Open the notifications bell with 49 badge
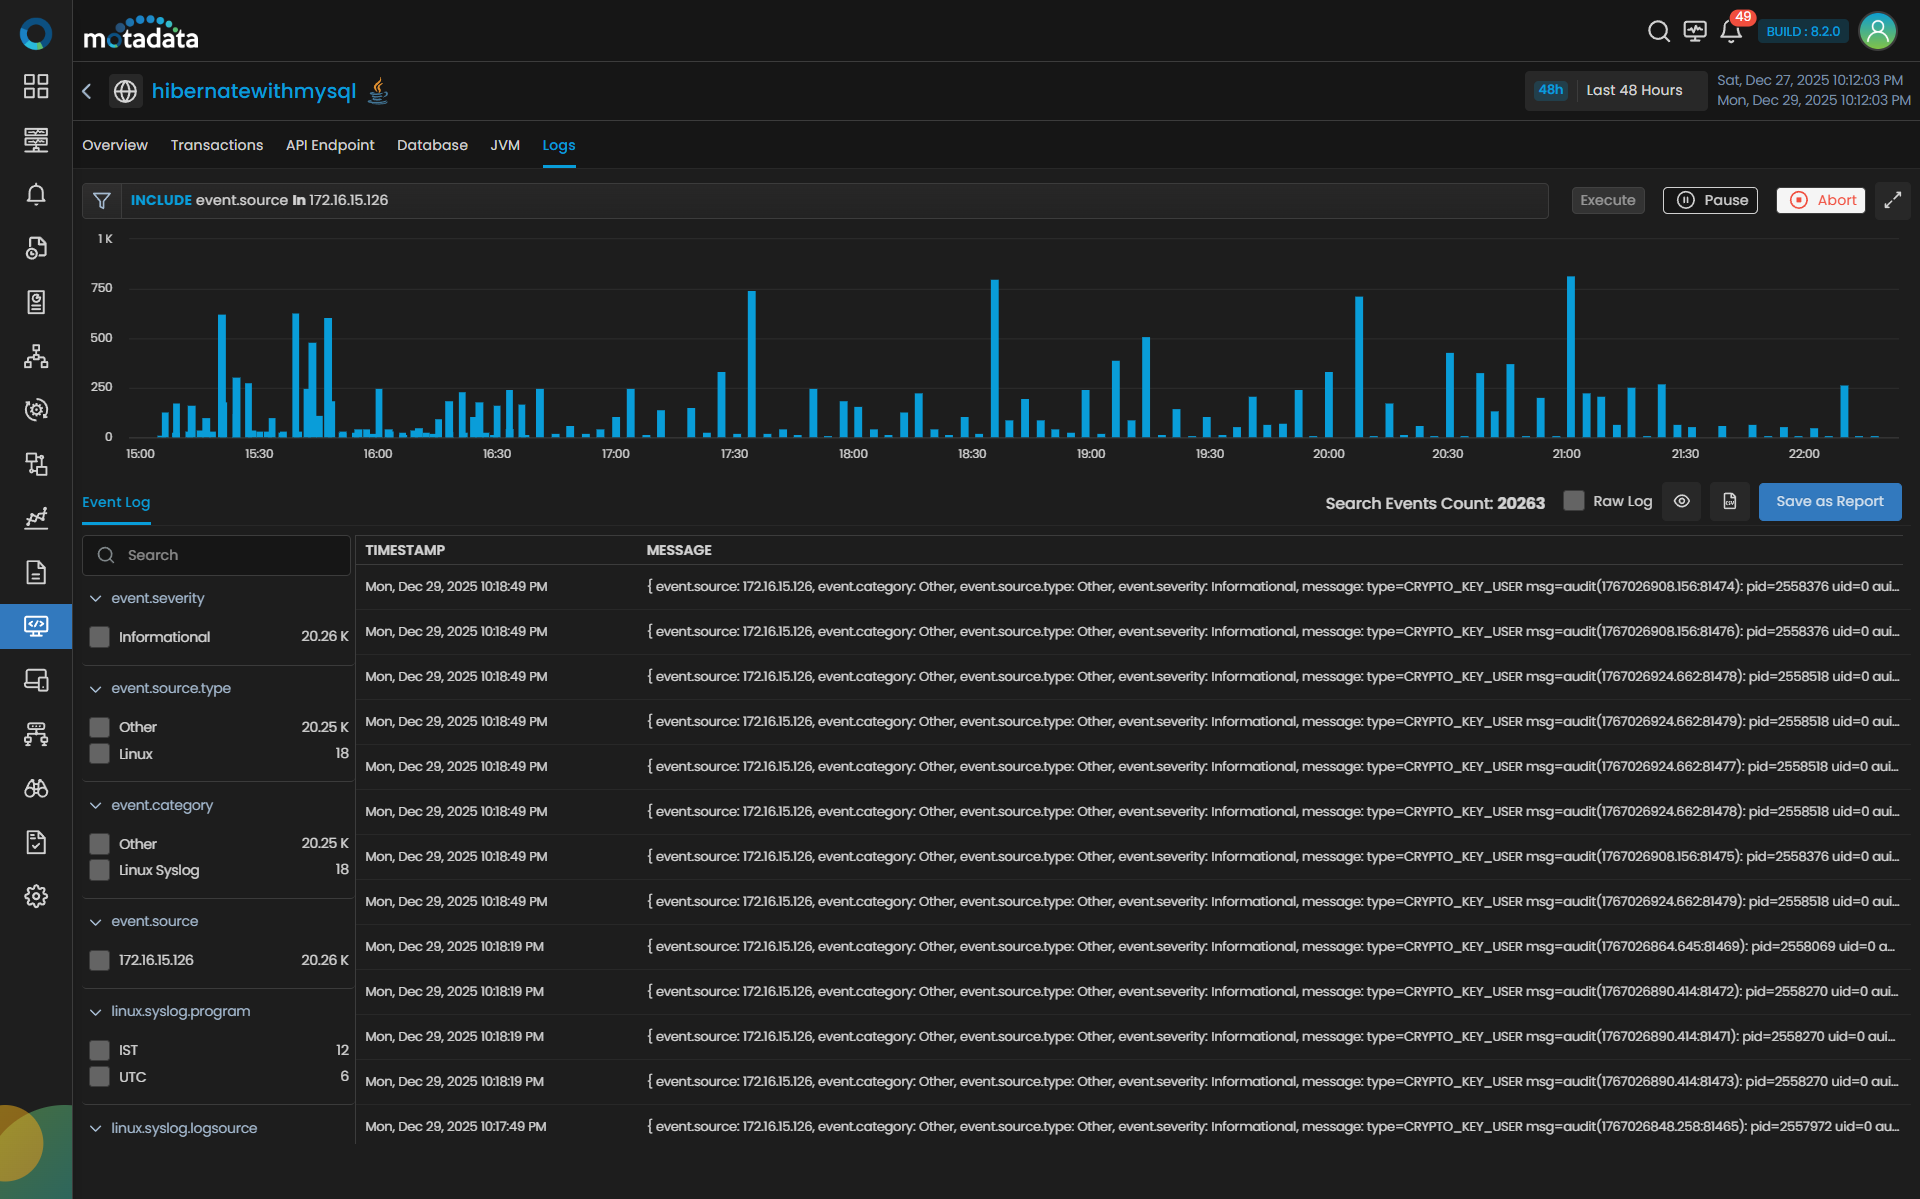Screen dimensions: 1920x1199 point(1731,32)
